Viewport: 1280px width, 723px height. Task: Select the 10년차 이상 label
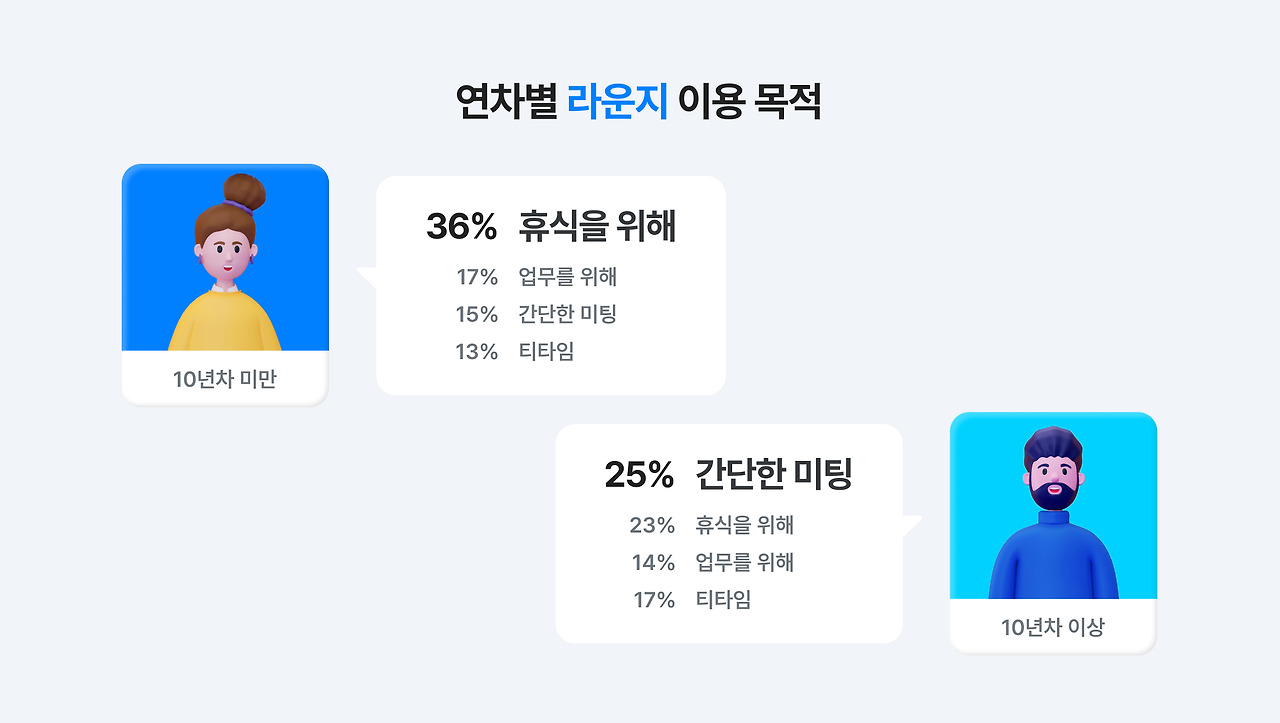pyautogui.click(x=1053, y=627)
